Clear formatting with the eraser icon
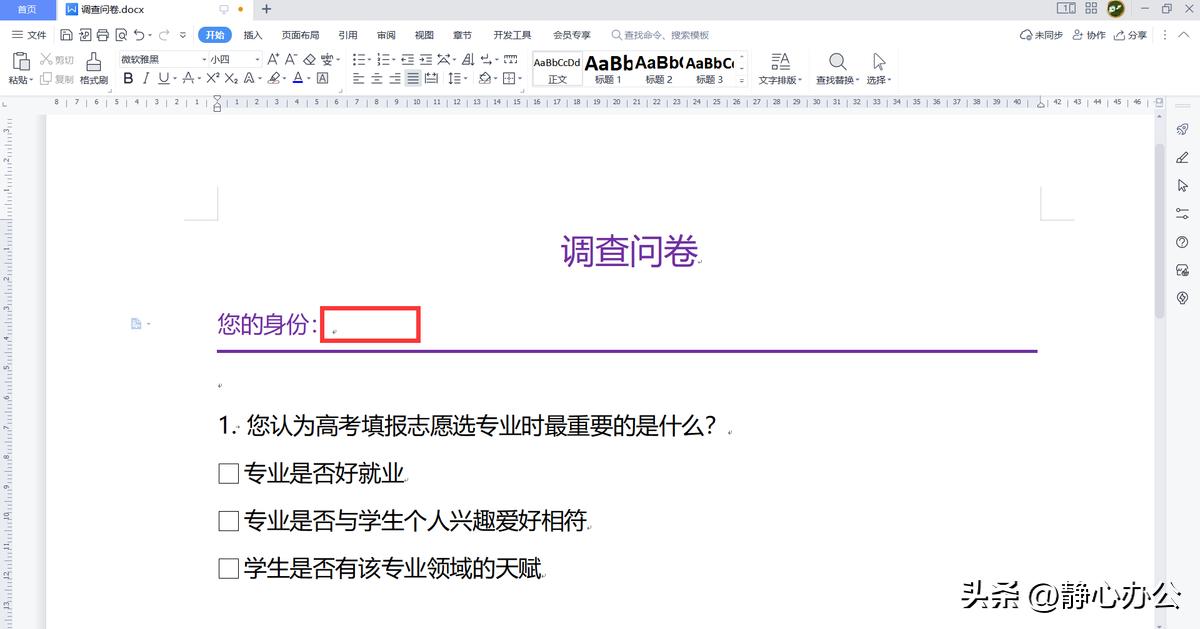Screen dimensions: 1200x629 [x=308, y=61]
